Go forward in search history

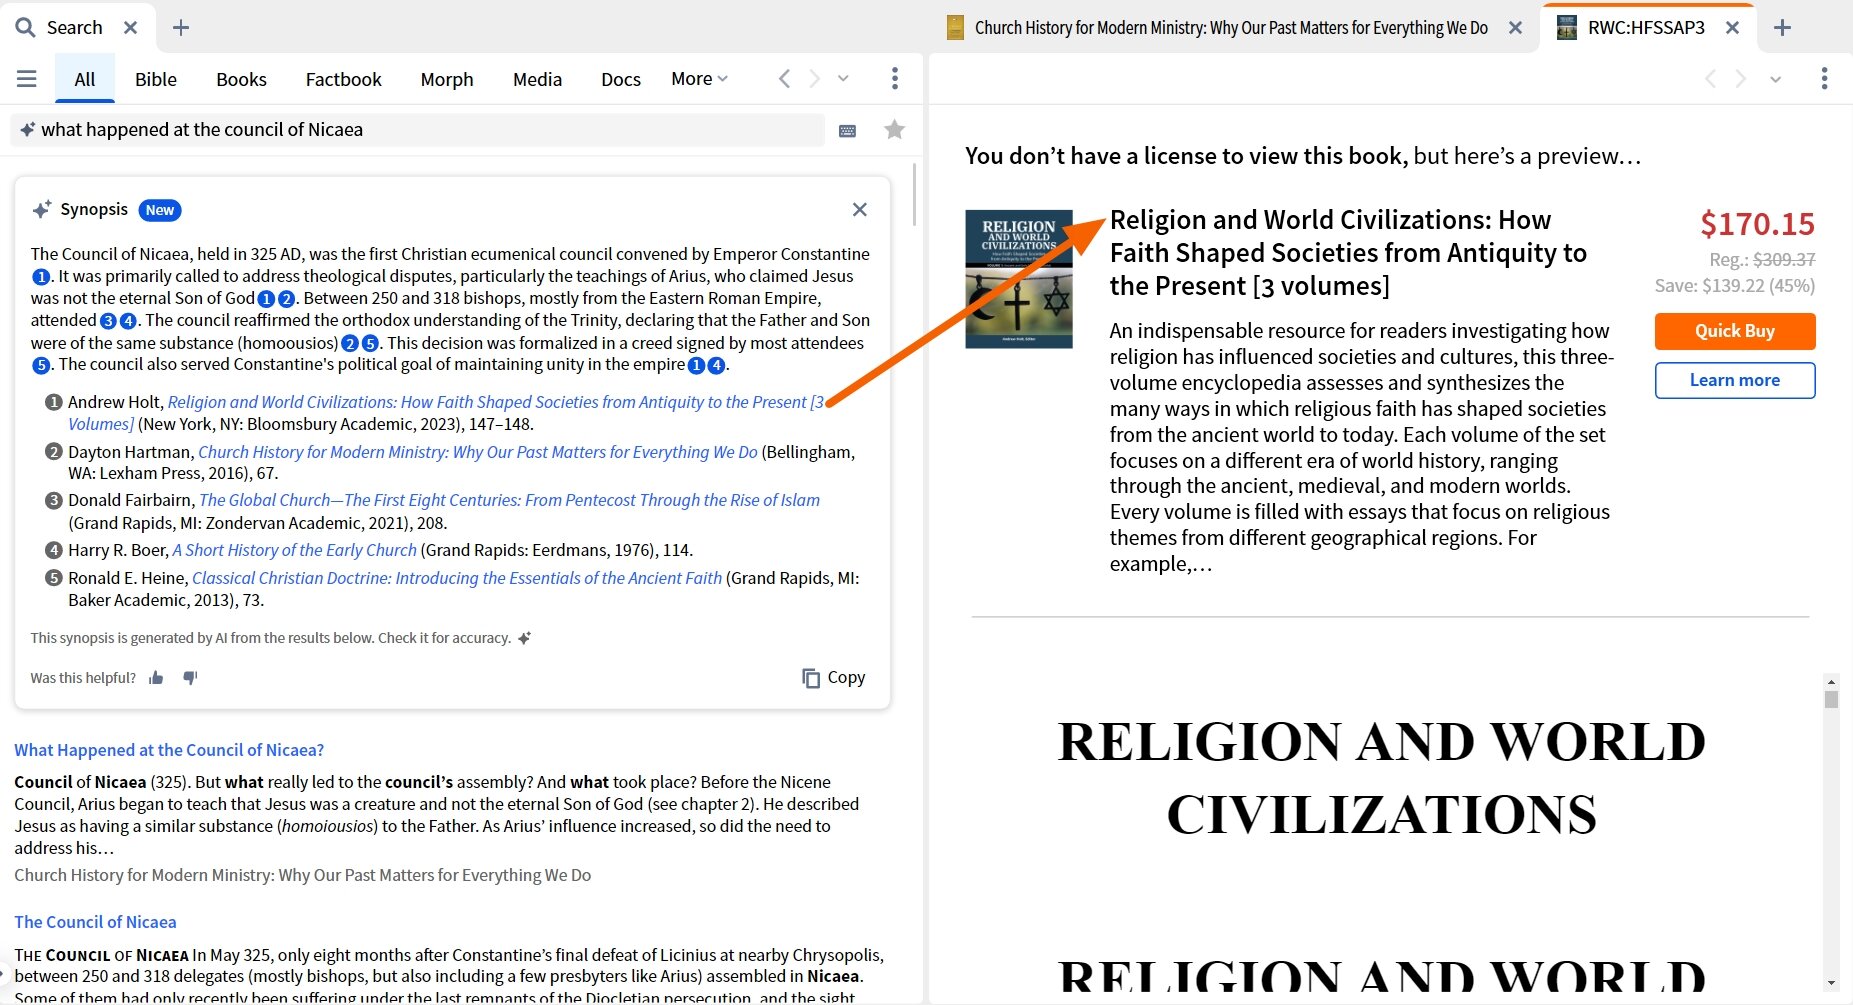pyautogui.click(x=814, y=79)
